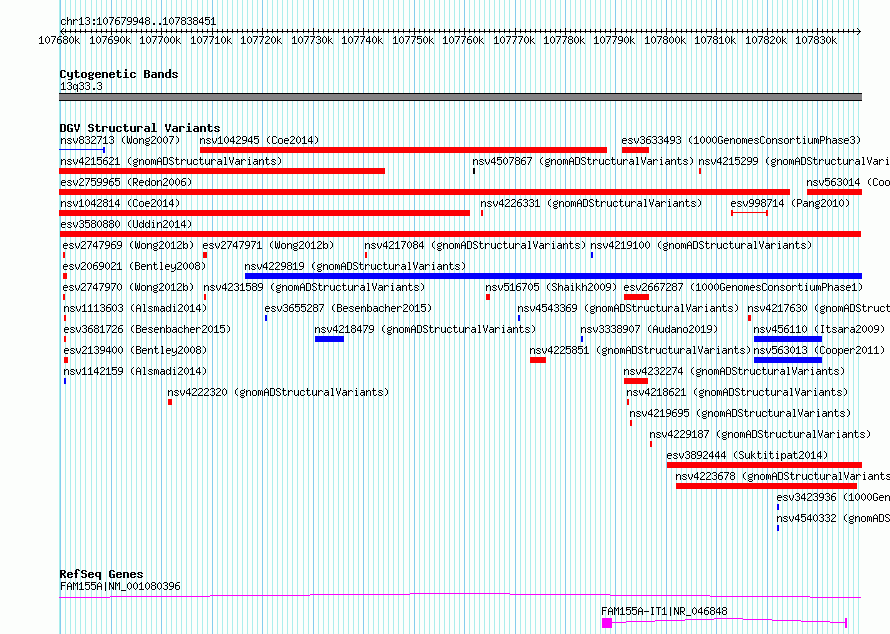Click the blue bar under nsv563013

(788, 360)
